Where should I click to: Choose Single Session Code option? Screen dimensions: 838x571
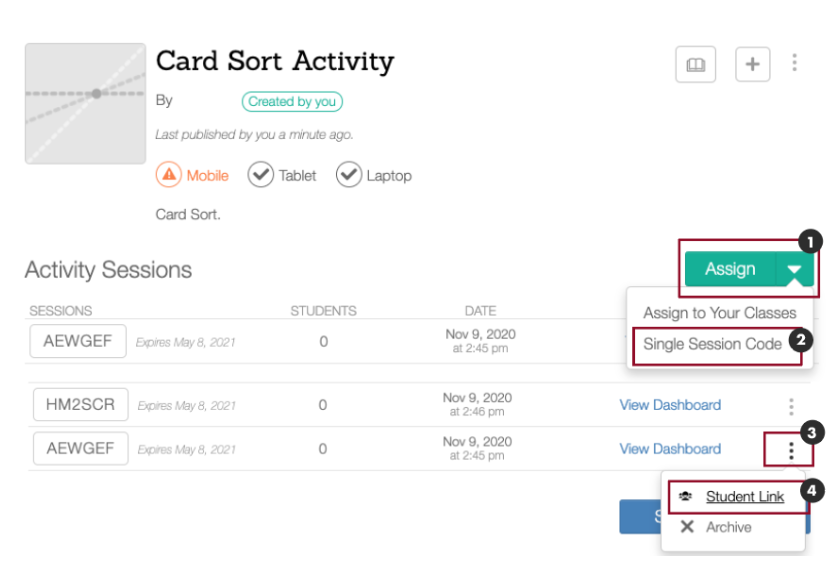(712, 344)
